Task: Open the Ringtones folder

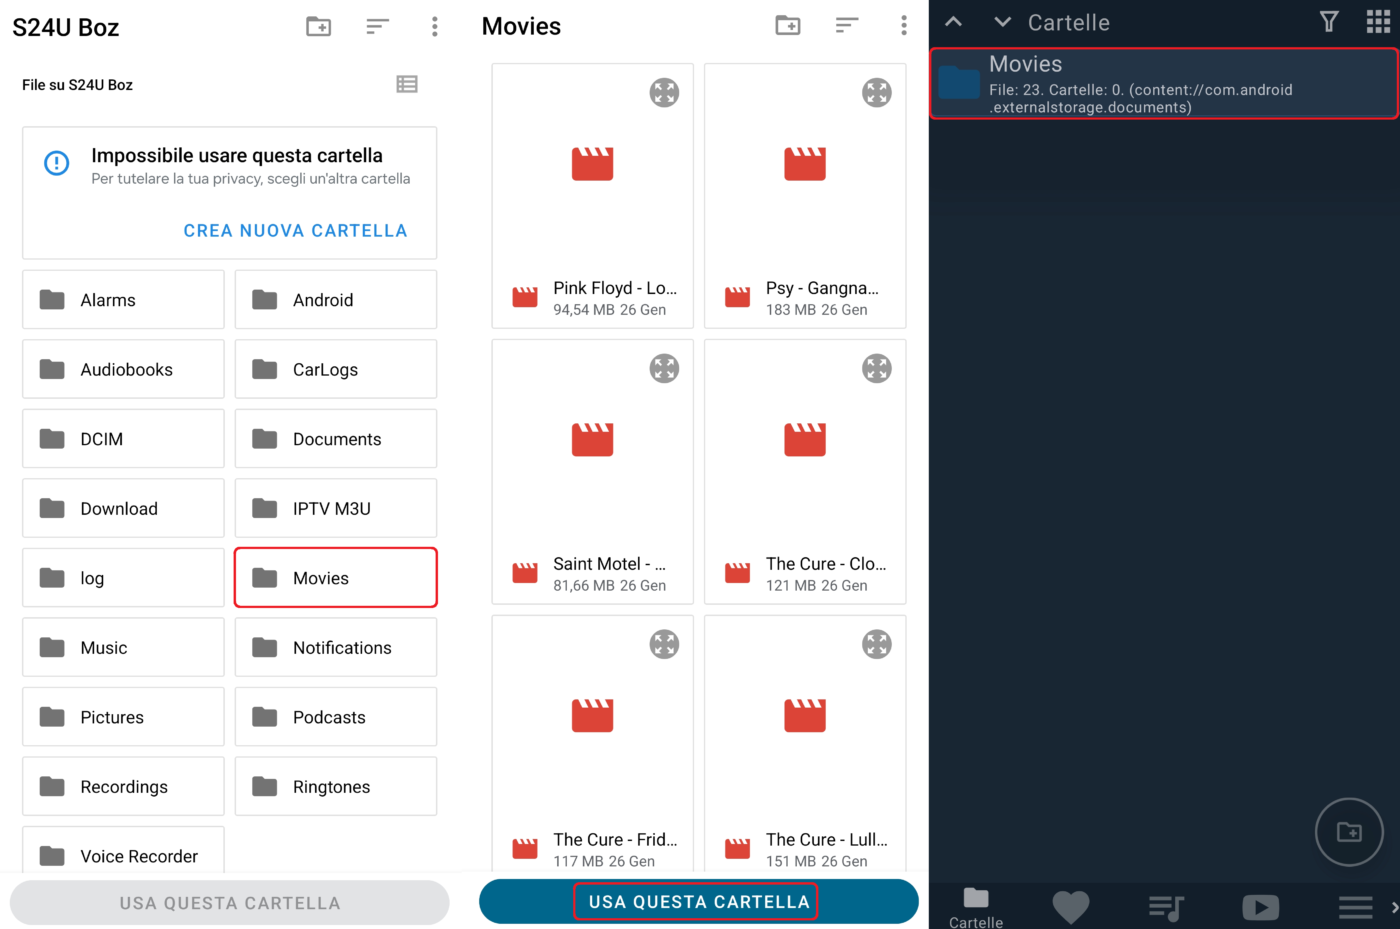Action: [x=336, y=786]
